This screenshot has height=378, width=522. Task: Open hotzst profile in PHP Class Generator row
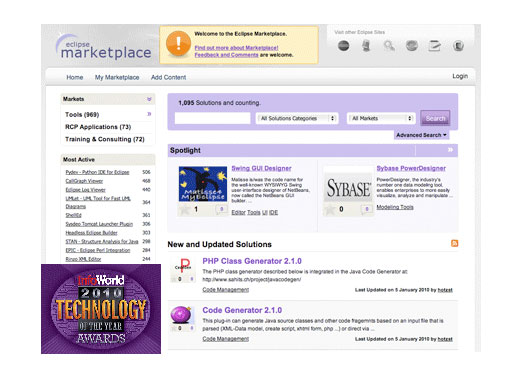tap(445, 290)
